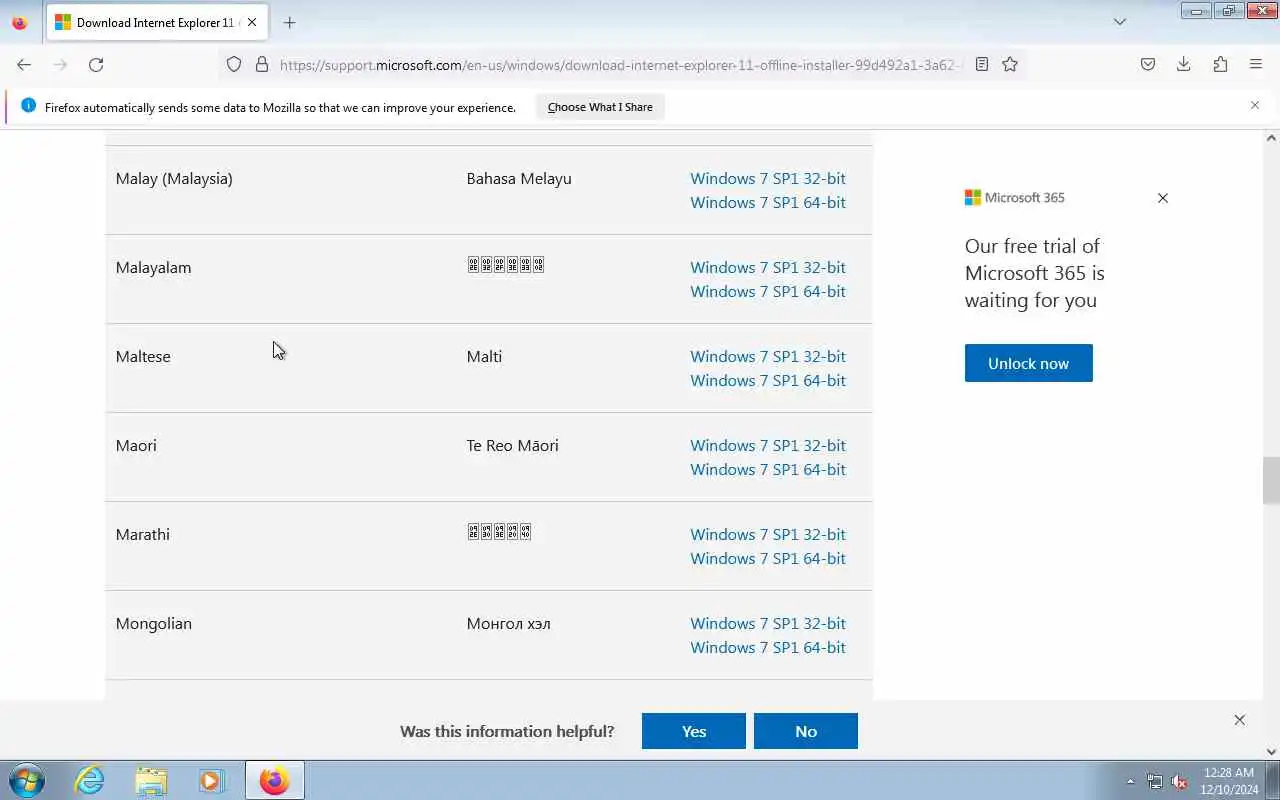1280x800 pixels.
Task: Open Malayalam Windows 7 SP1 64-bit link
Action: 768,291
